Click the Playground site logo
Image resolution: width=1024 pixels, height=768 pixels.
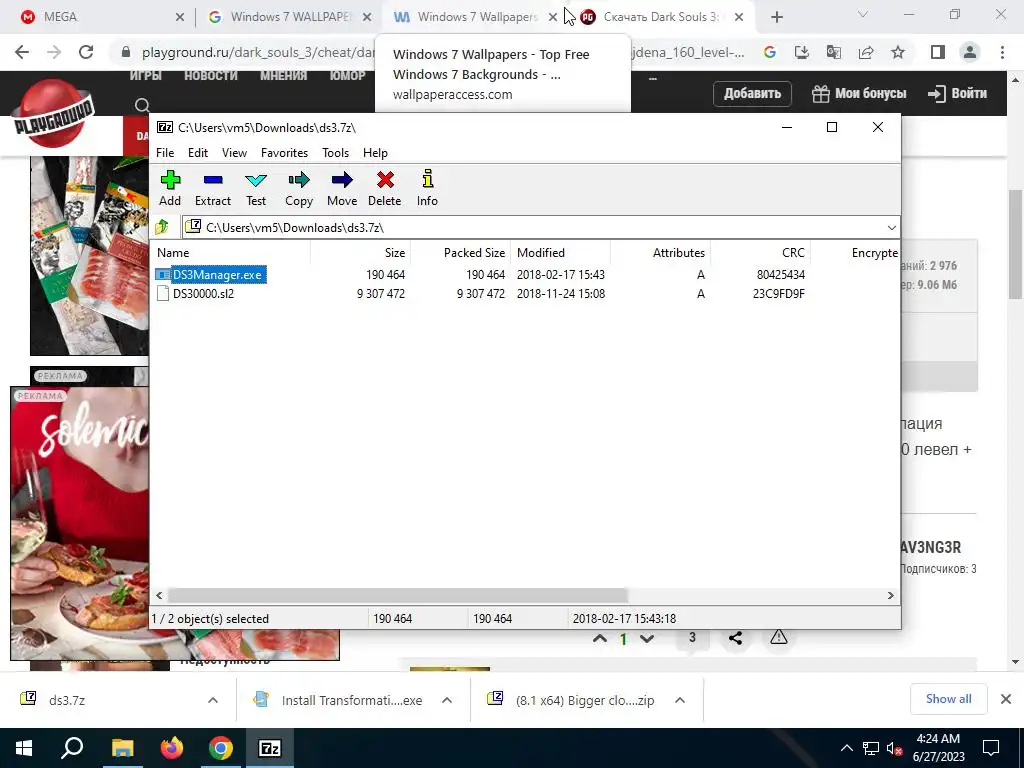click(54, 113)
